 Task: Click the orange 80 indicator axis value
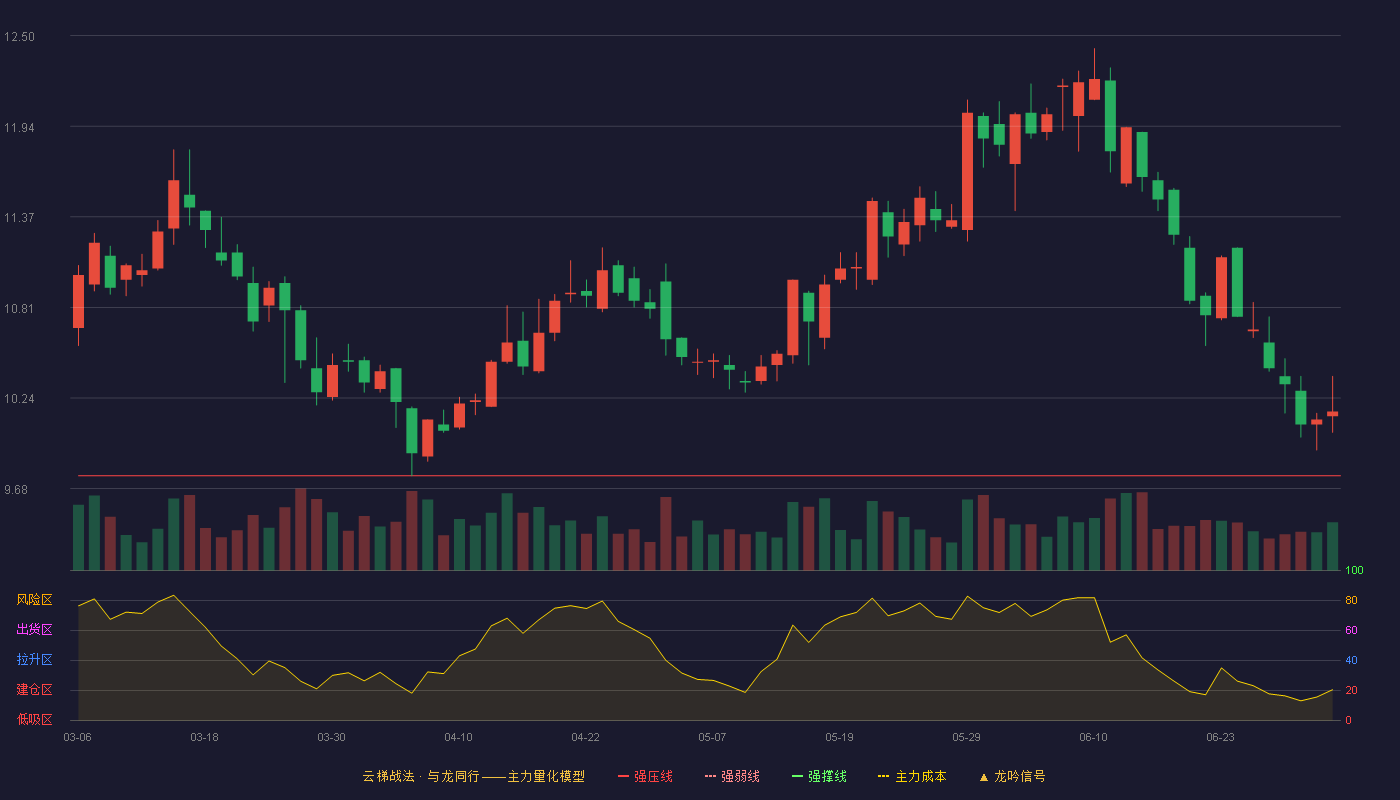pyautogui.click(x=1351, y=601)
